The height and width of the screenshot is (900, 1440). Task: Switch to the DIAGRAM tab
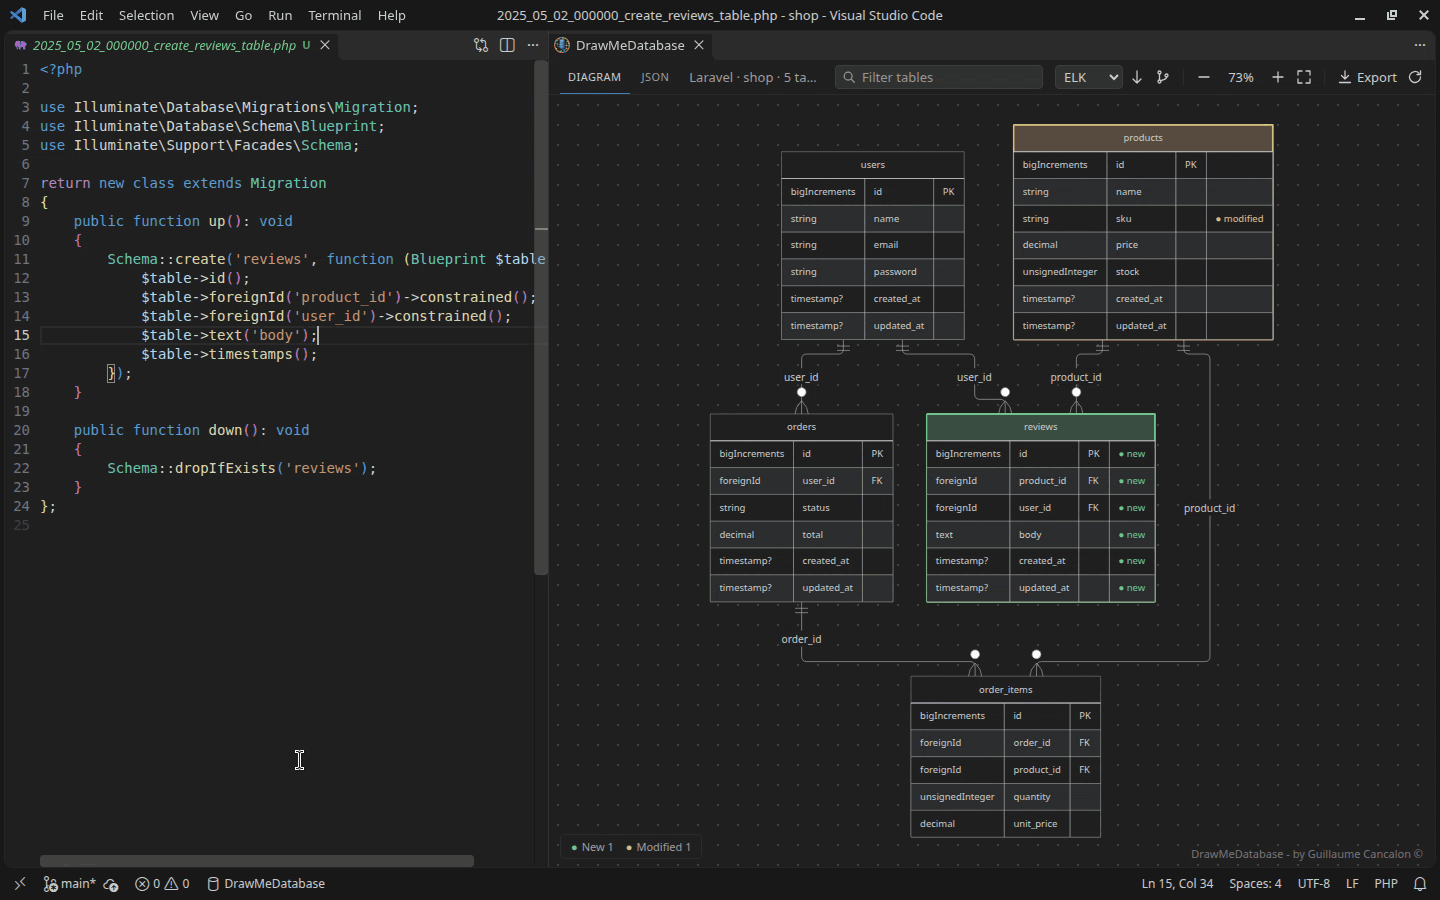coord(594,77)
